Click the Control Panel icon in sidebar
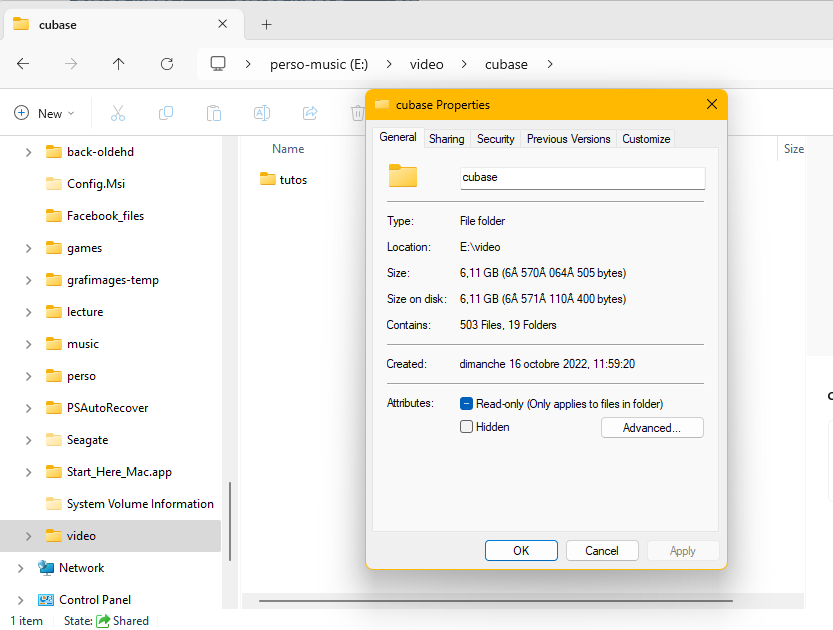This screenshot has width=833, height=630. (46, 600)
